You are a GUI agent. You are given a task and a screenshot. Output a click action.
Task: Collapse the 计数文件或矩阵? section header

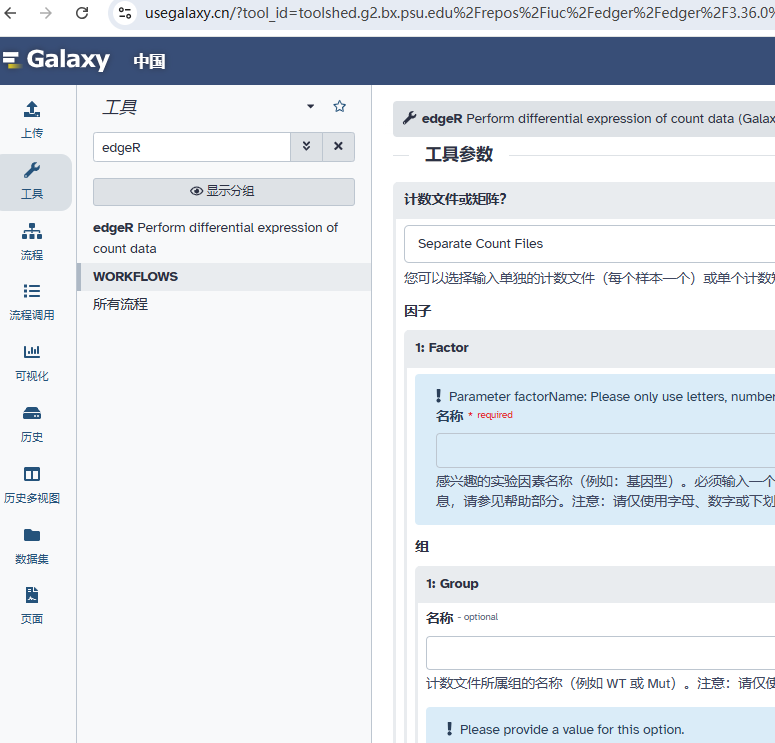pyautogui.click(x=584, y=199)
